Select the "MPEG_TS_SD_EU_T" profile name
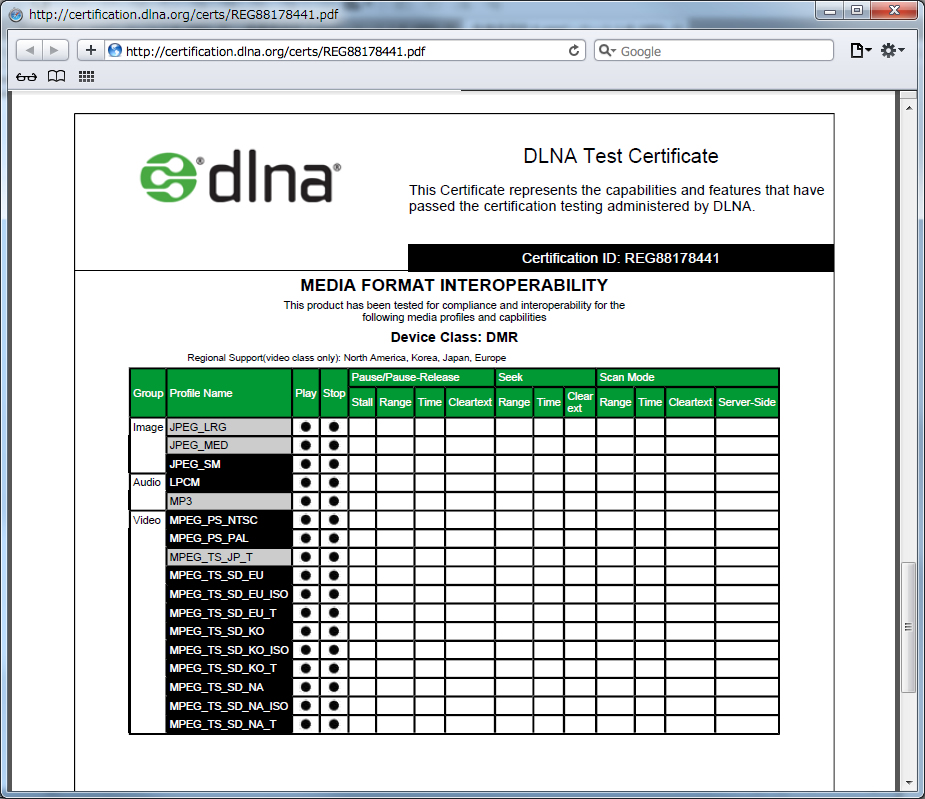Screen dimensions: 925x799 click(x=229, y=613)
